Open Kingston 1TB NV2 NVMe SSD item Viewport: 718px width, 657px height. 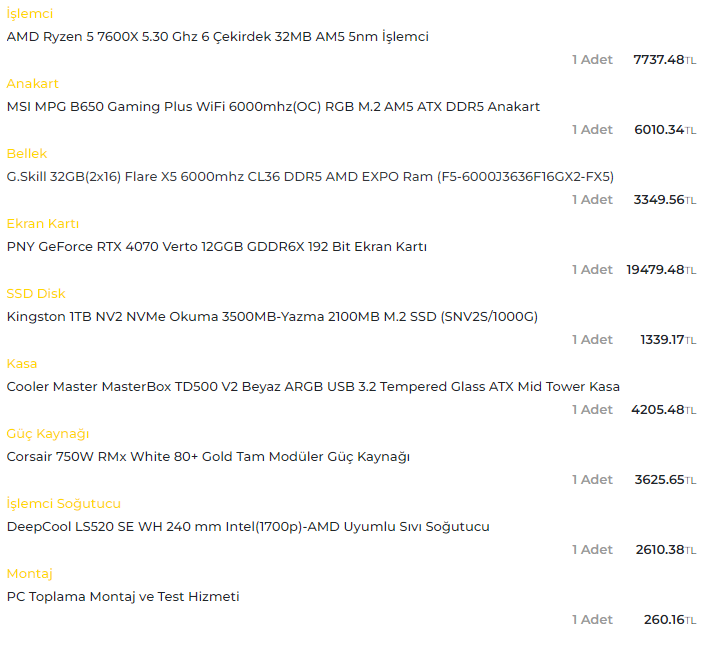pyautogui.click(x=272, y=317)
